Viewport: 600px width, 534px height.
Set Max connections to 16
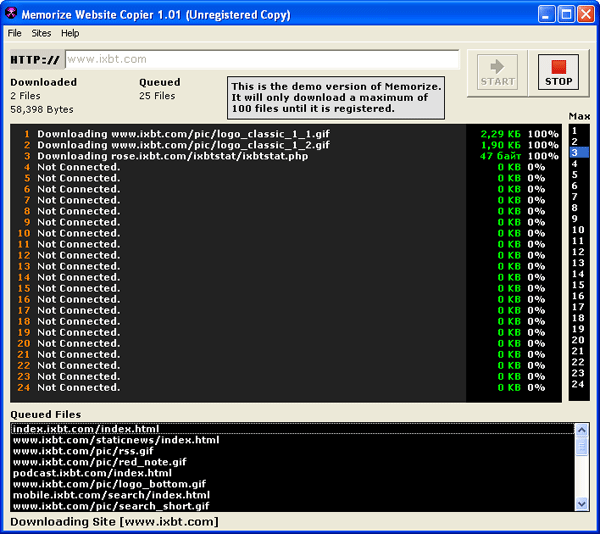tap(578, 296)
